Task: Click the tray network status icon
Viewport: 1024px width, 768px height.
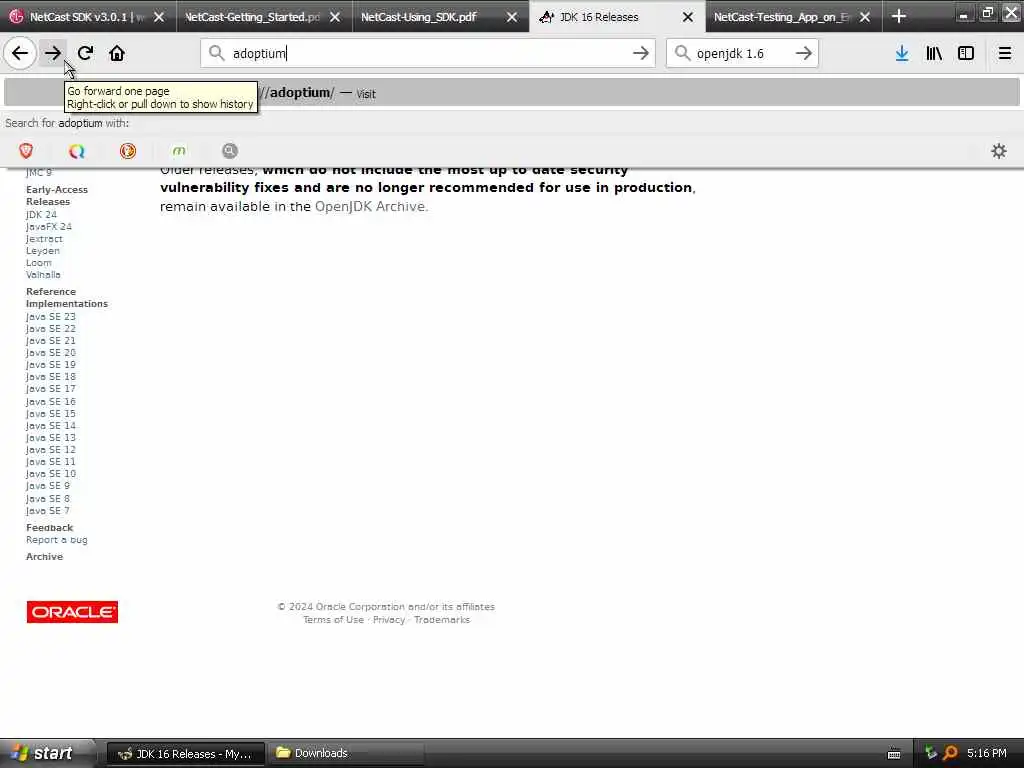Action: (x=931, y=753)
